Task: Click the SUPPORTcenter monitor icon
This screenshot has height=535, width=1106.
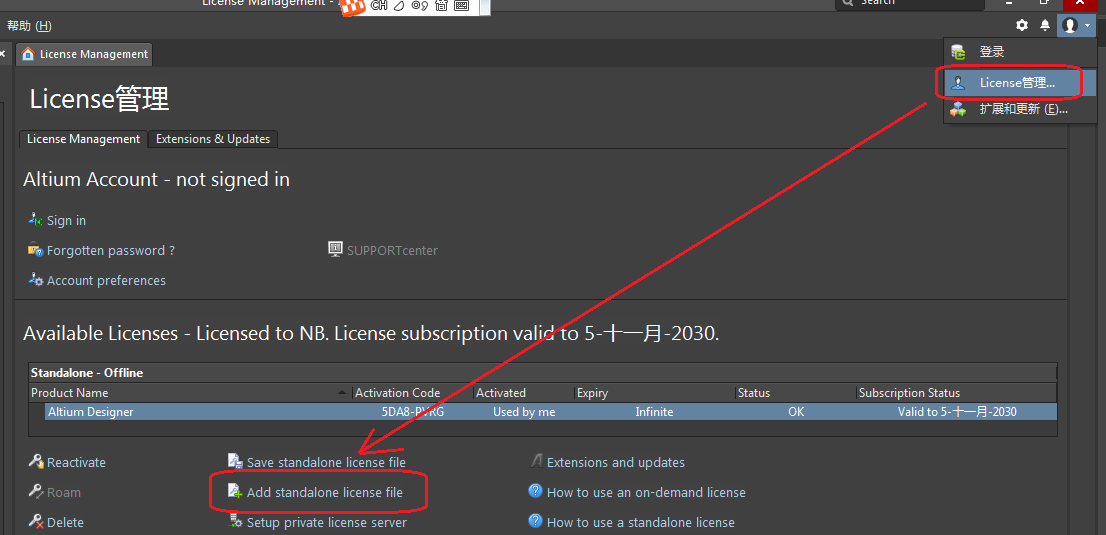Action: tap(336, 248)
